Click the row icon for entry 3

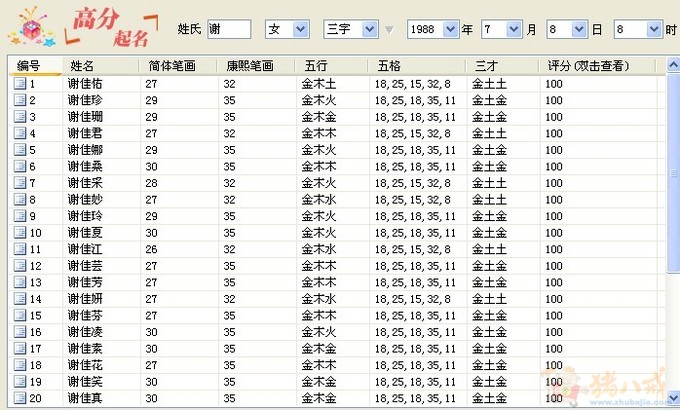[20, 116]
